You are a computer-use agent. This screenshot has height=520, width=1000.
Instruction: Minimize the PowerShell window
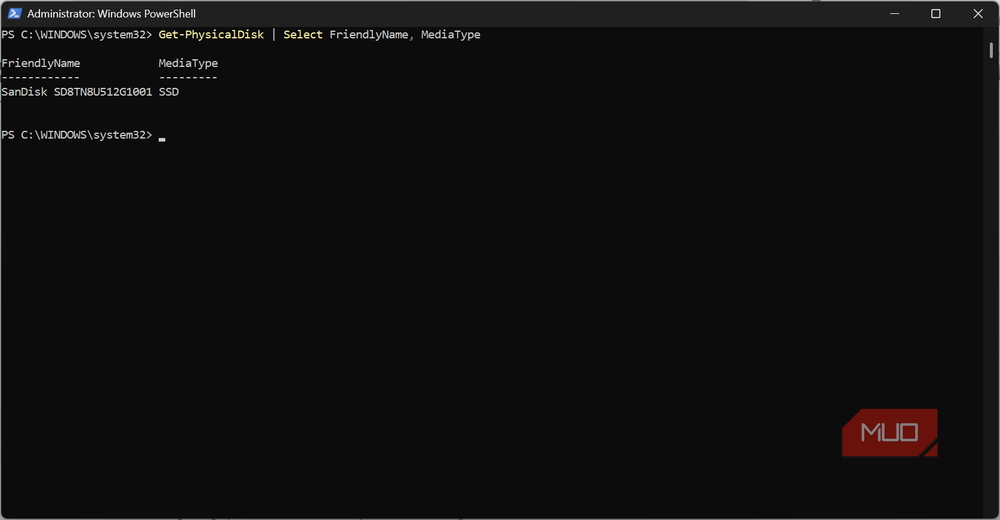895,13
